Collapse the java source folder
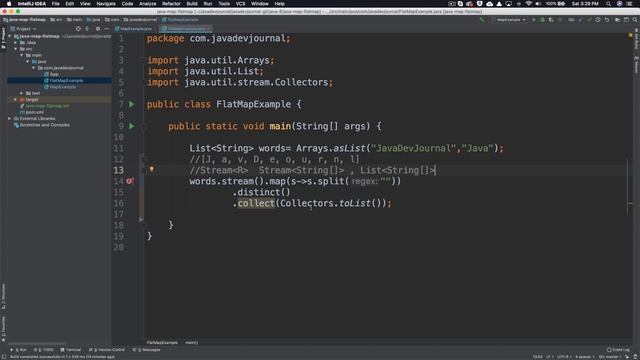 point(28,62)
